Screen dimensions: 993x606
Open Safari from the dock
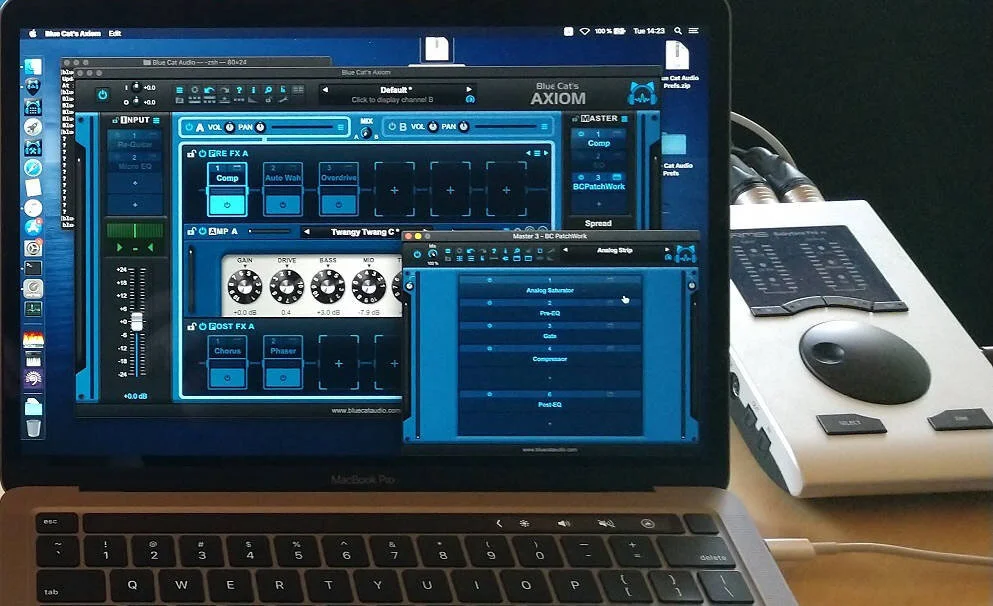33,168
